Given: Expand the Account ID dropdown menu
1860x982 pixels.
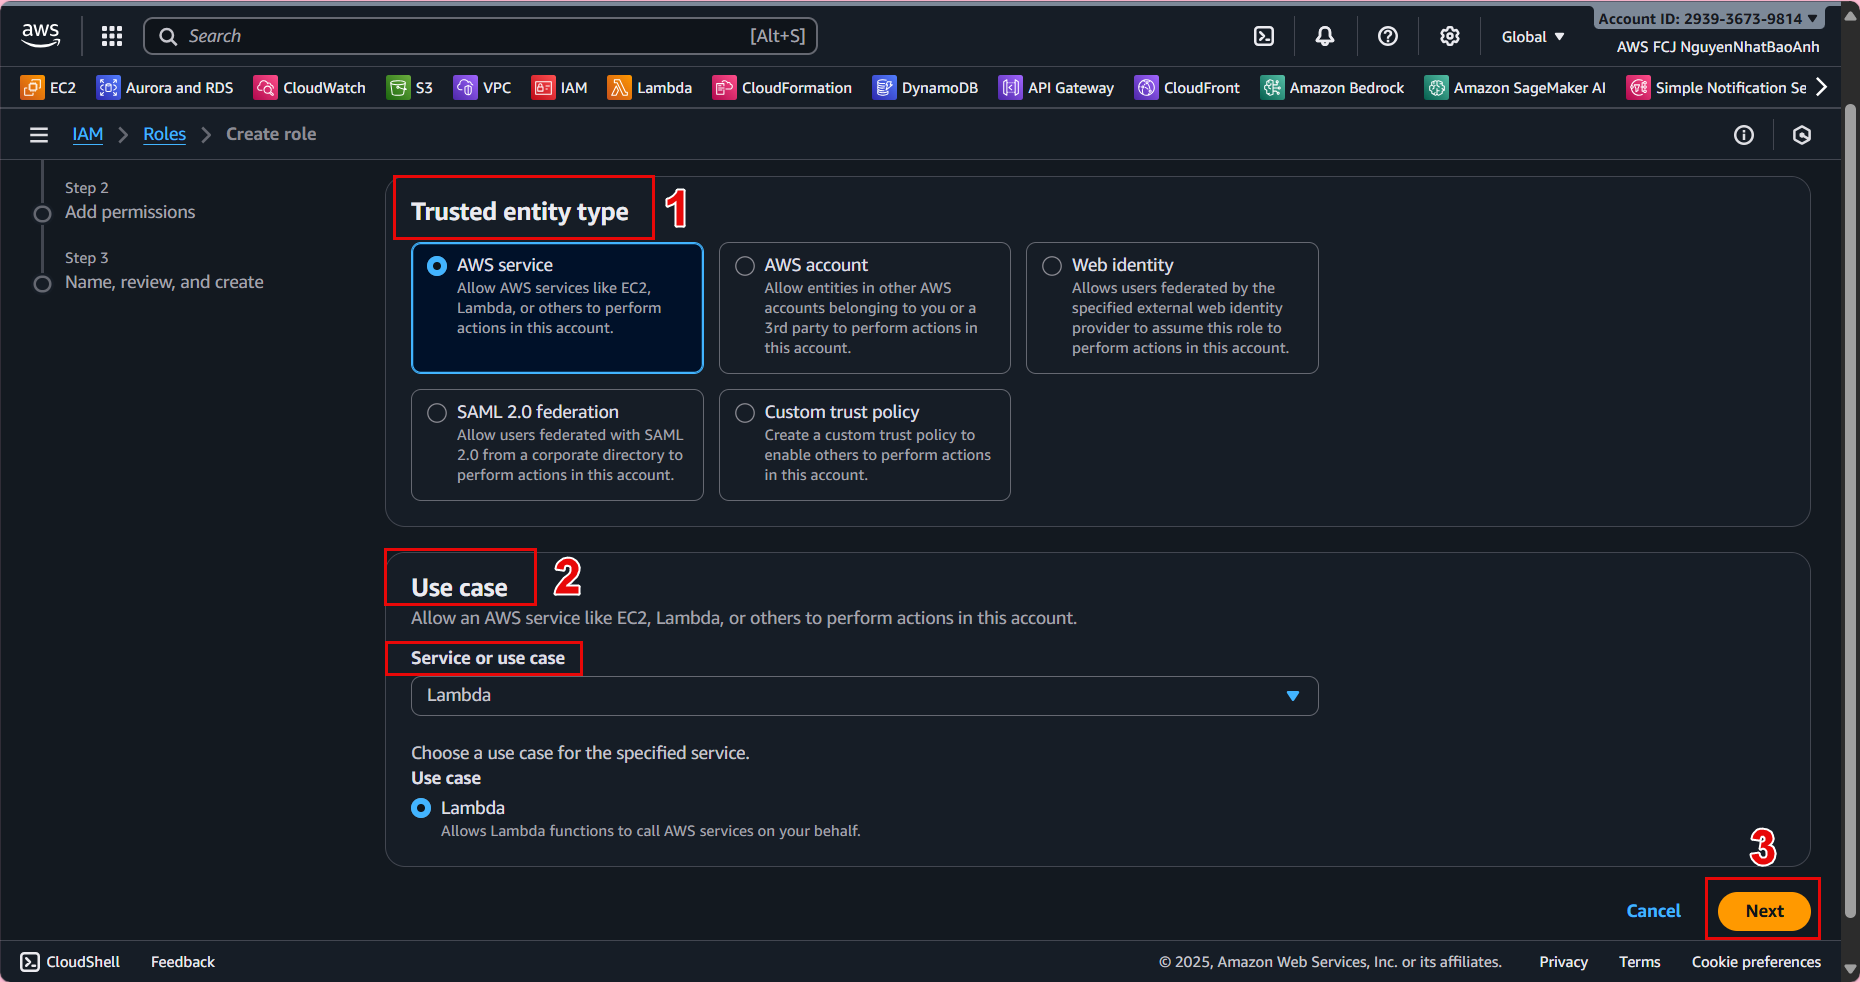Looking at the screenshot, I should click(1708, 18).
